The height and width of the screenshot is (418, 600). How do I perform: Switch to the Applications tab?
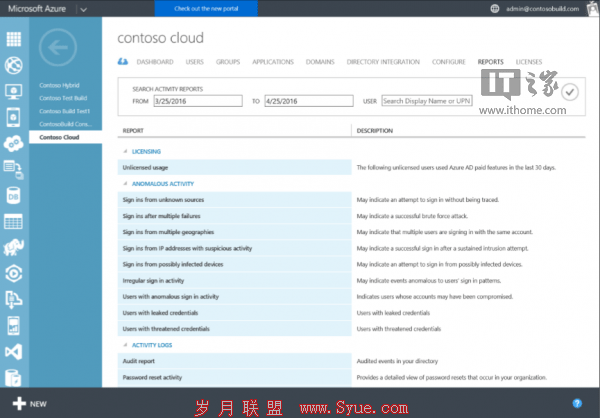273,62
